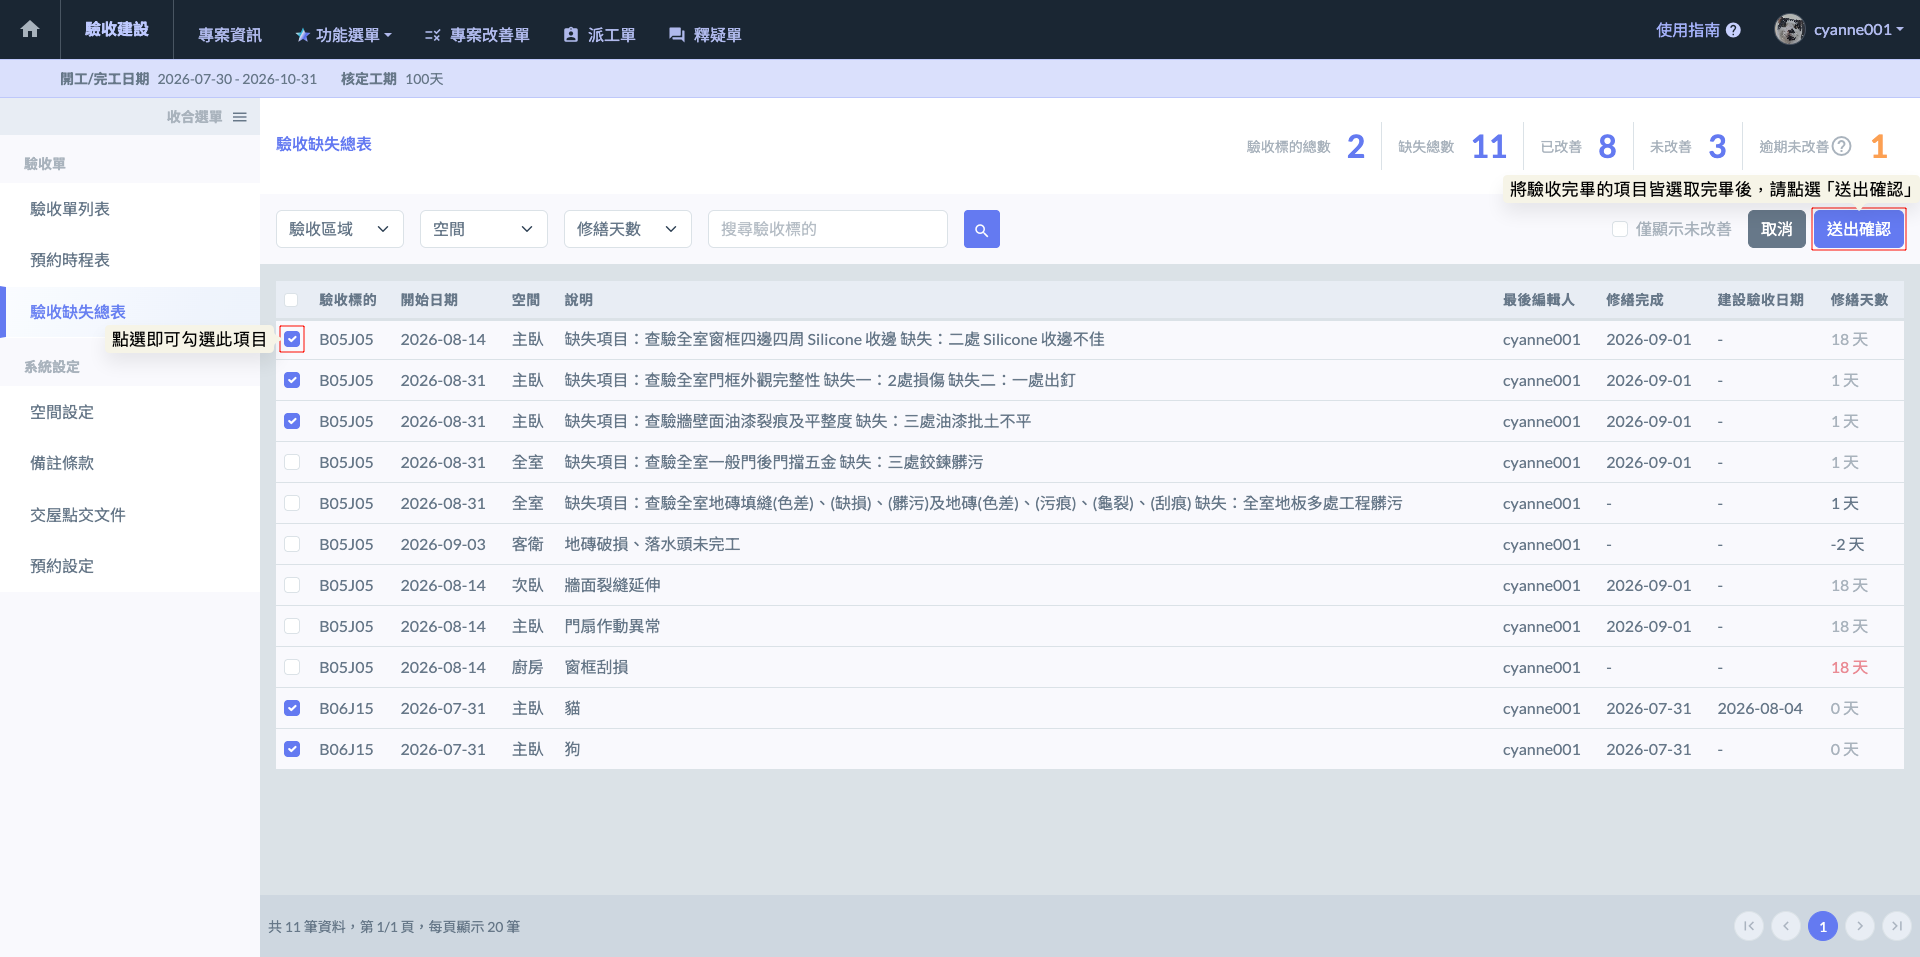The height and width of the screenshot is (957, 1920).
Task: Go to next page pagination arrow
Action: (1859, 926)
